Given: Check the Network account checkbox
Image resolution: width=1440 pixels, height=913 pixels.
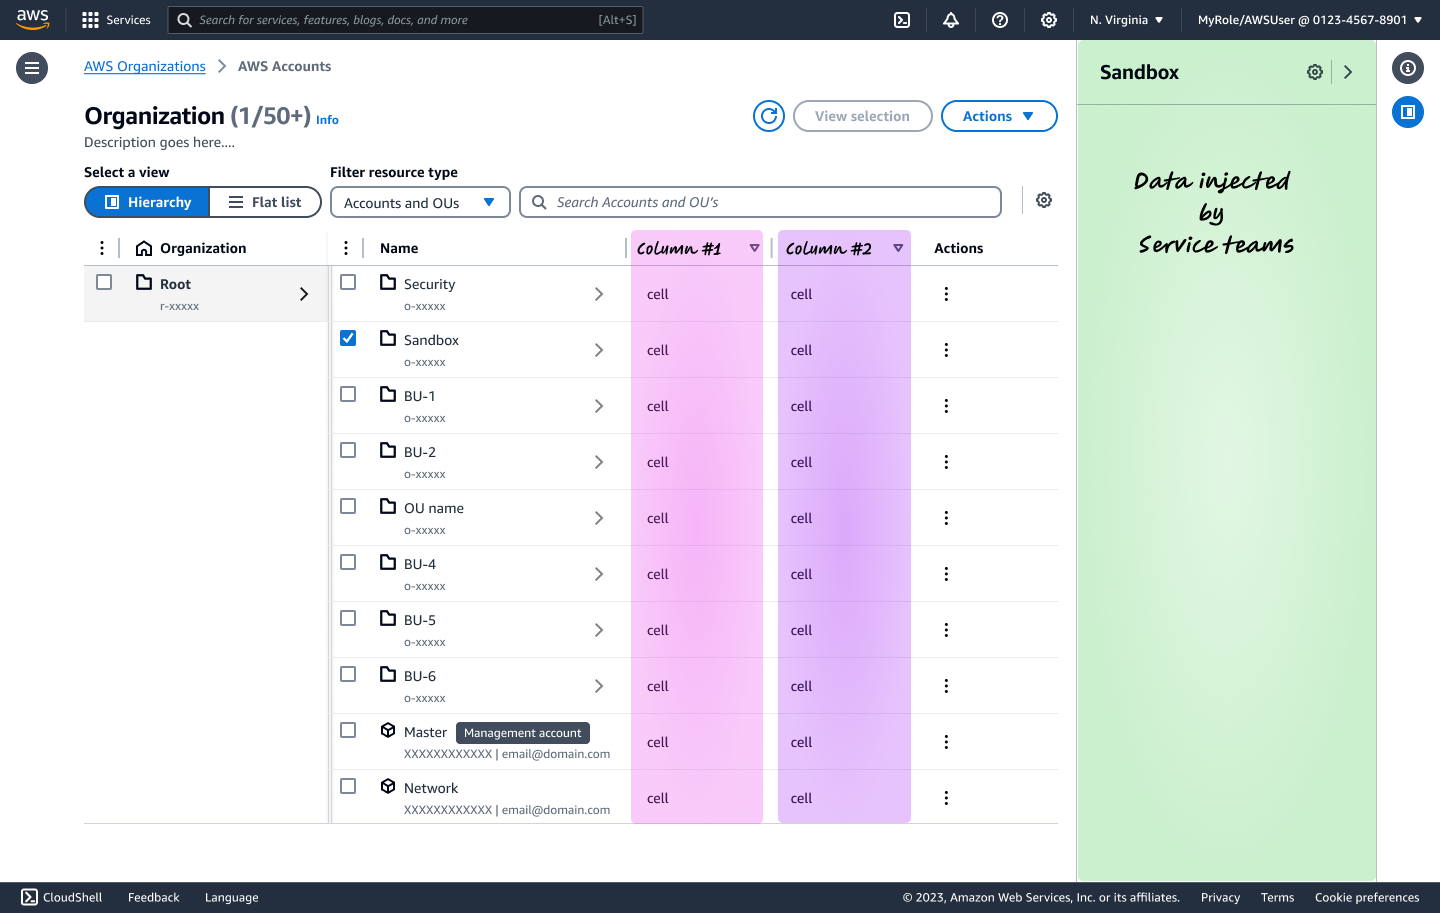Looking at the screenshot, I should pos(348,786).
